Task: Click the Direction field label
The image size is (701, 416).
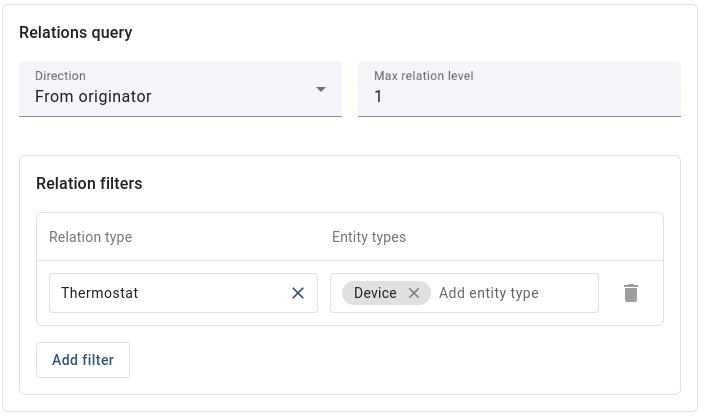Action: [x=60, y=75]
